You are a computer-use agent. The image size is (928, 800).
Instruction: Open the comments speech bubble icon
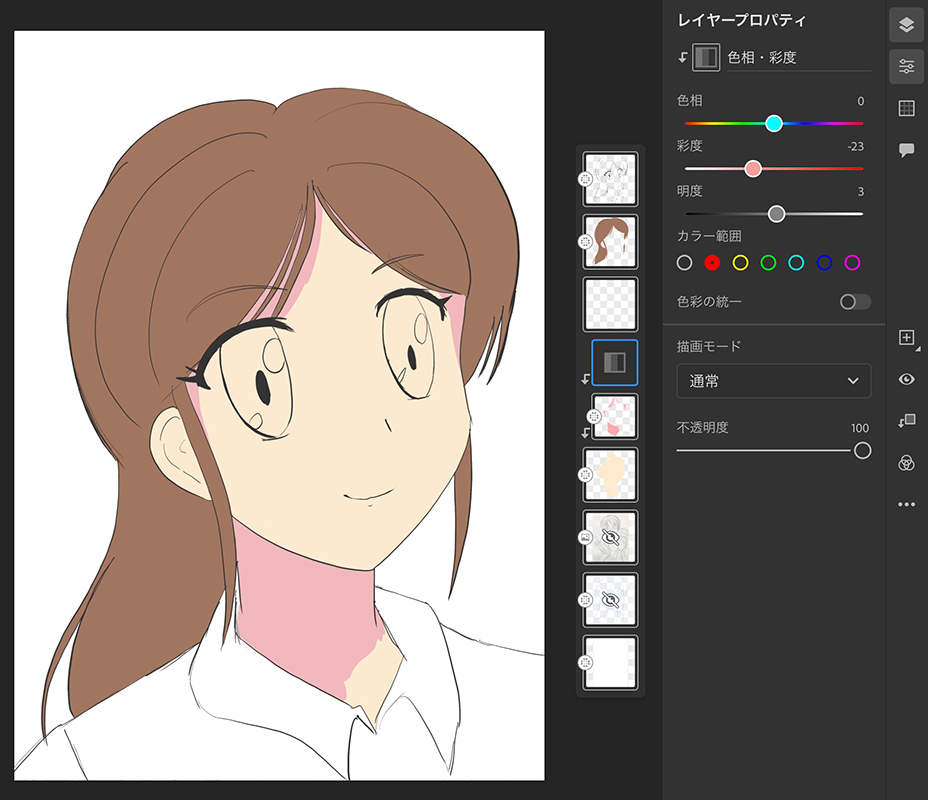(x=906, y=150)
